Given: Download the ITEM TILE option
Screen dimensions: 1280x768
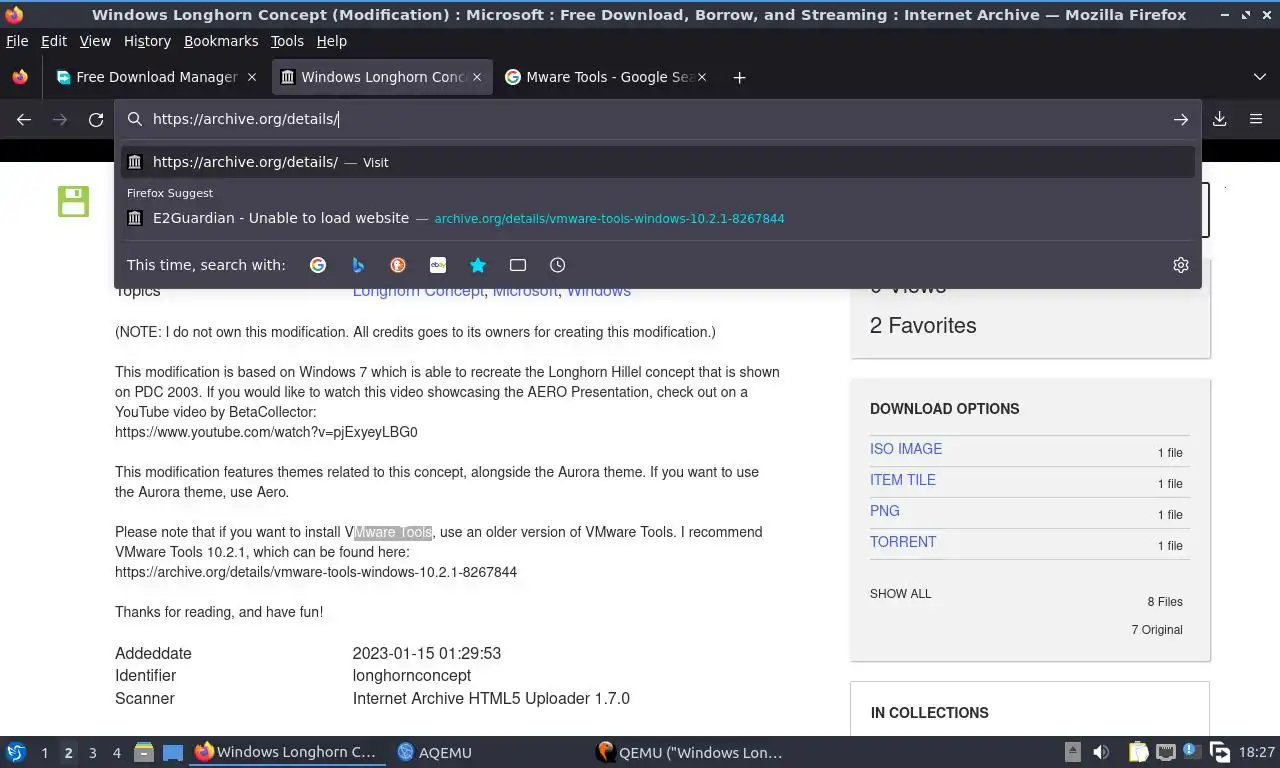Looking at the screenshot, I should tap(903, 480).
